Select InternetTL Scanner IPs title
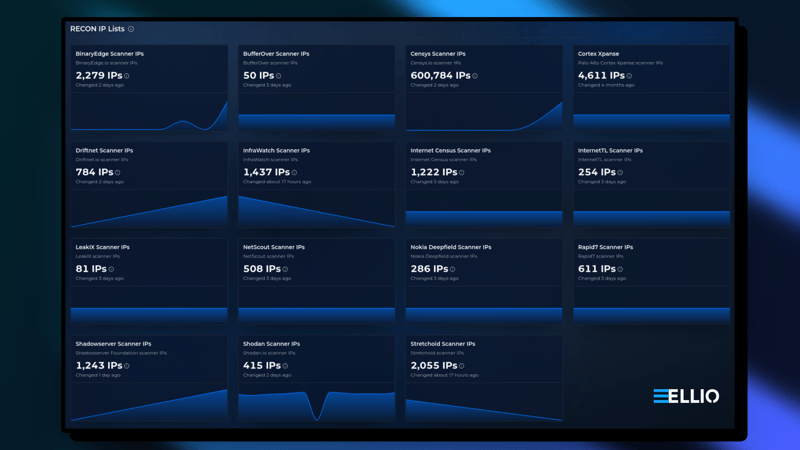 tap(610, 151)
